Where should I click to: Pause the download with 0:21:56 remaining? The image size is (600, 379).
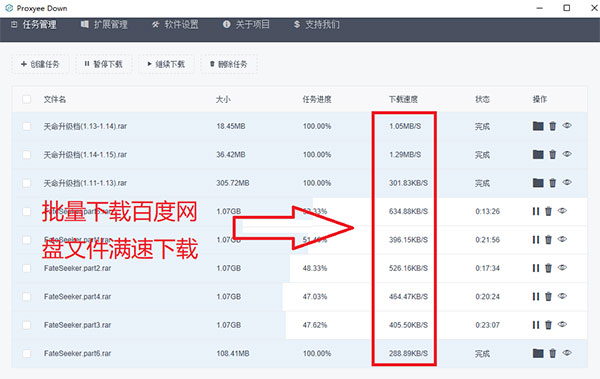536,240
